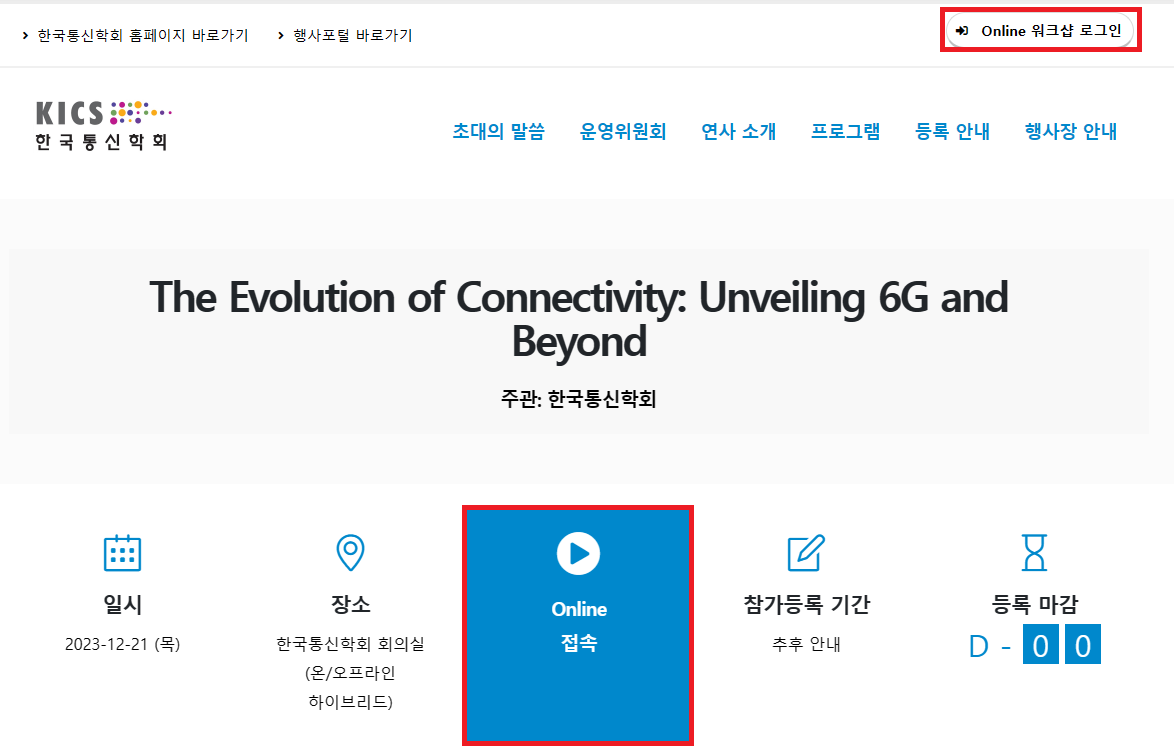Screen dimensions: 1174x755
Task: Open the 등록 안내 menu
Action: pos(952,131)
